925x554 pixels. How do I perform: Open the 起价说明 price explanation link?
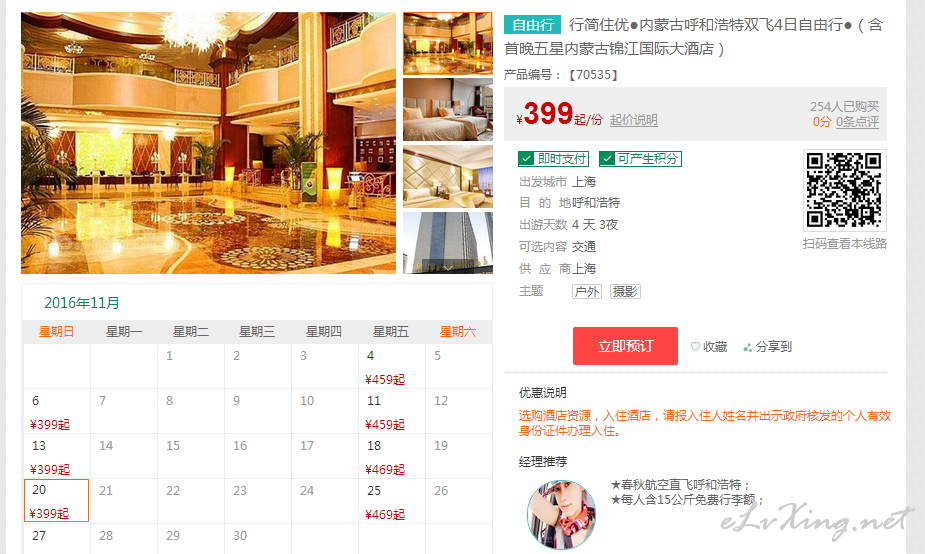(634, 120)
